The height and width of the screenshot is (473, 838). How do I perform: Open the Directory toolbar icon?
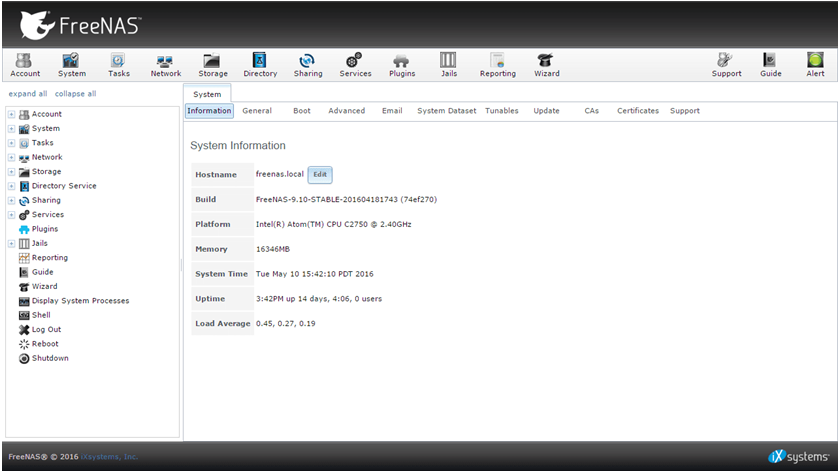pos(260,65)
